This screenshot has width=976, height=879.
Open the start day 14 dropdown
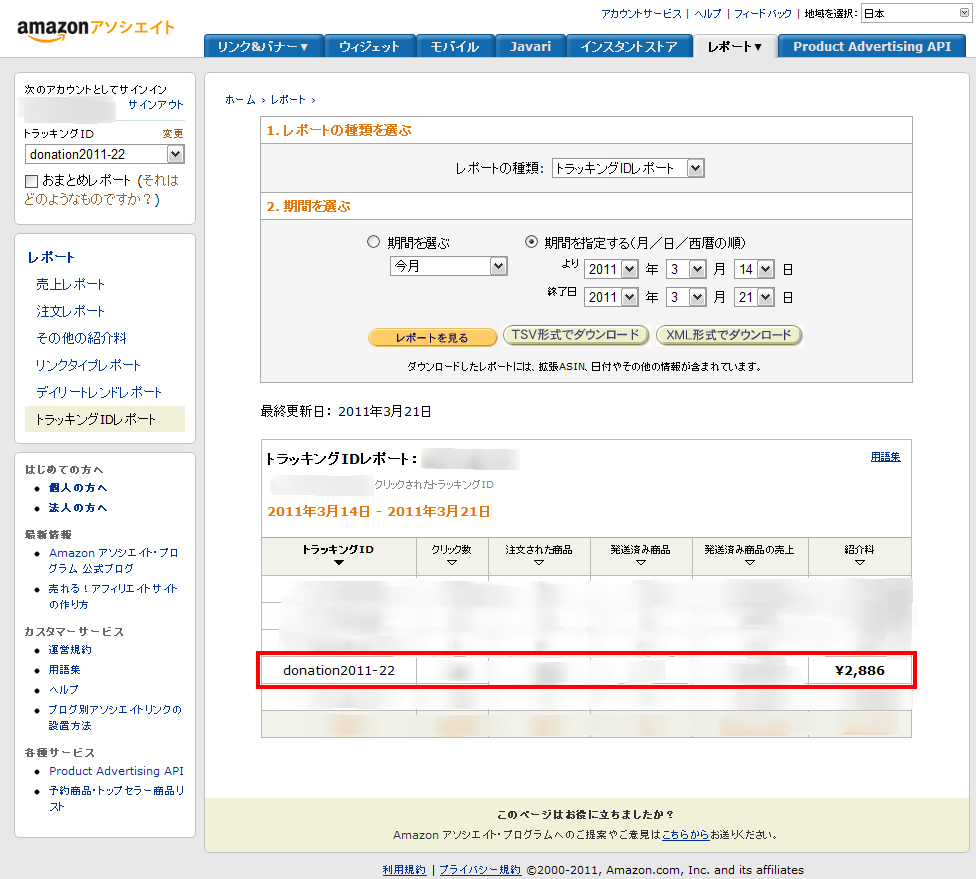[x=754, y=270]
